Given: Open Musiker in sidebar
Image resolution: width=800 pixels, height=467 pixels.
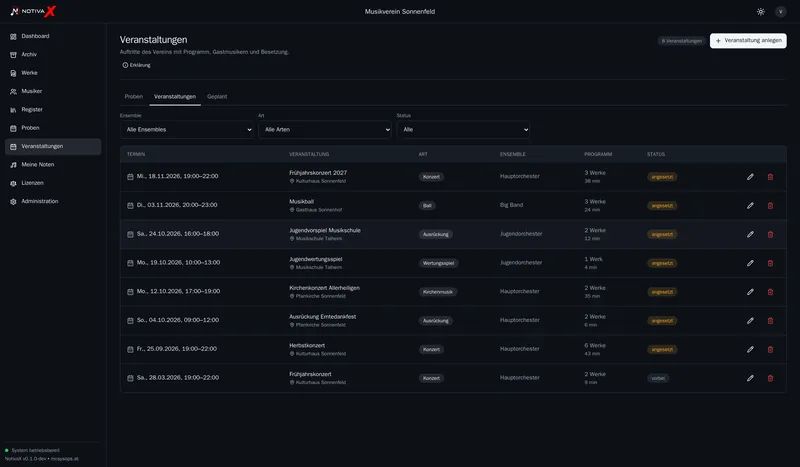Looking at the screenshot, I should (x=53, y=91).
